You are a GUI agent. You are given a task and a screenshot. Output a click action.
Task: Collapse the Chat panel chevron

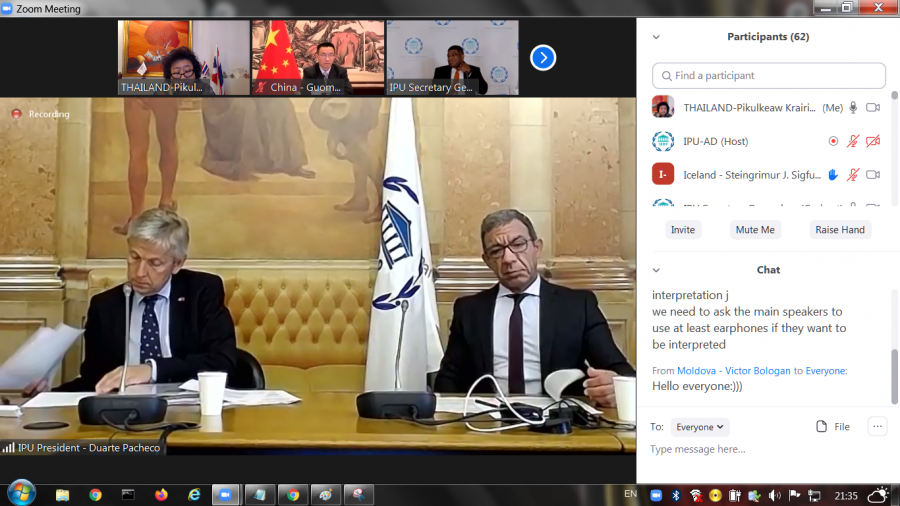[x=657, y=270]
